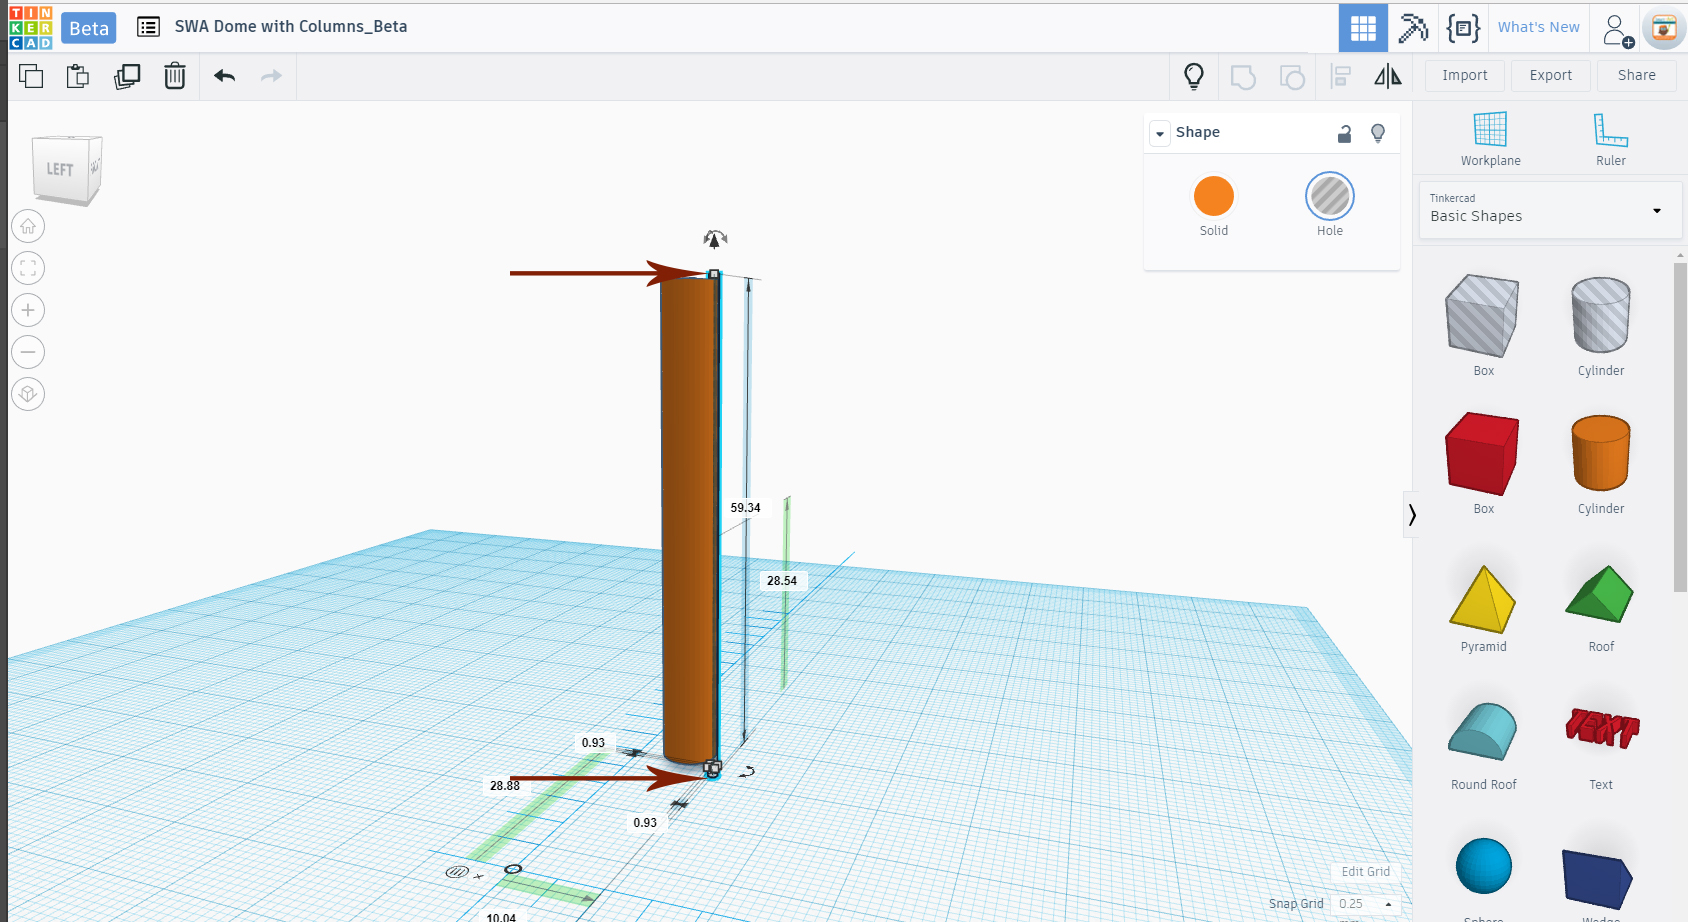The image size is (1688, 922).
Task: Open the user profile avatar
Action: [1664, 29]
